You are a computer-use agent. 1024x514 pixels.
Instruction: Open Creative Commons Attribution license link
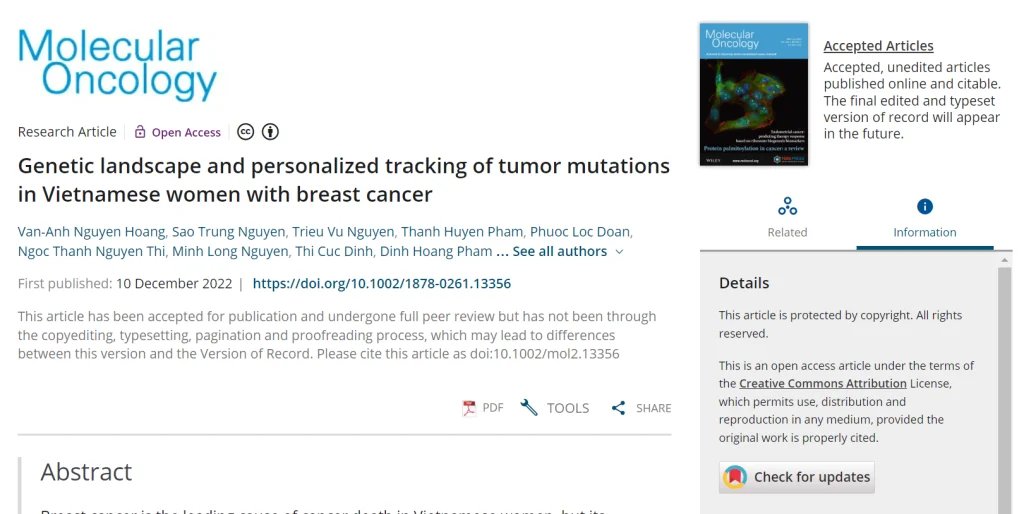823,384
